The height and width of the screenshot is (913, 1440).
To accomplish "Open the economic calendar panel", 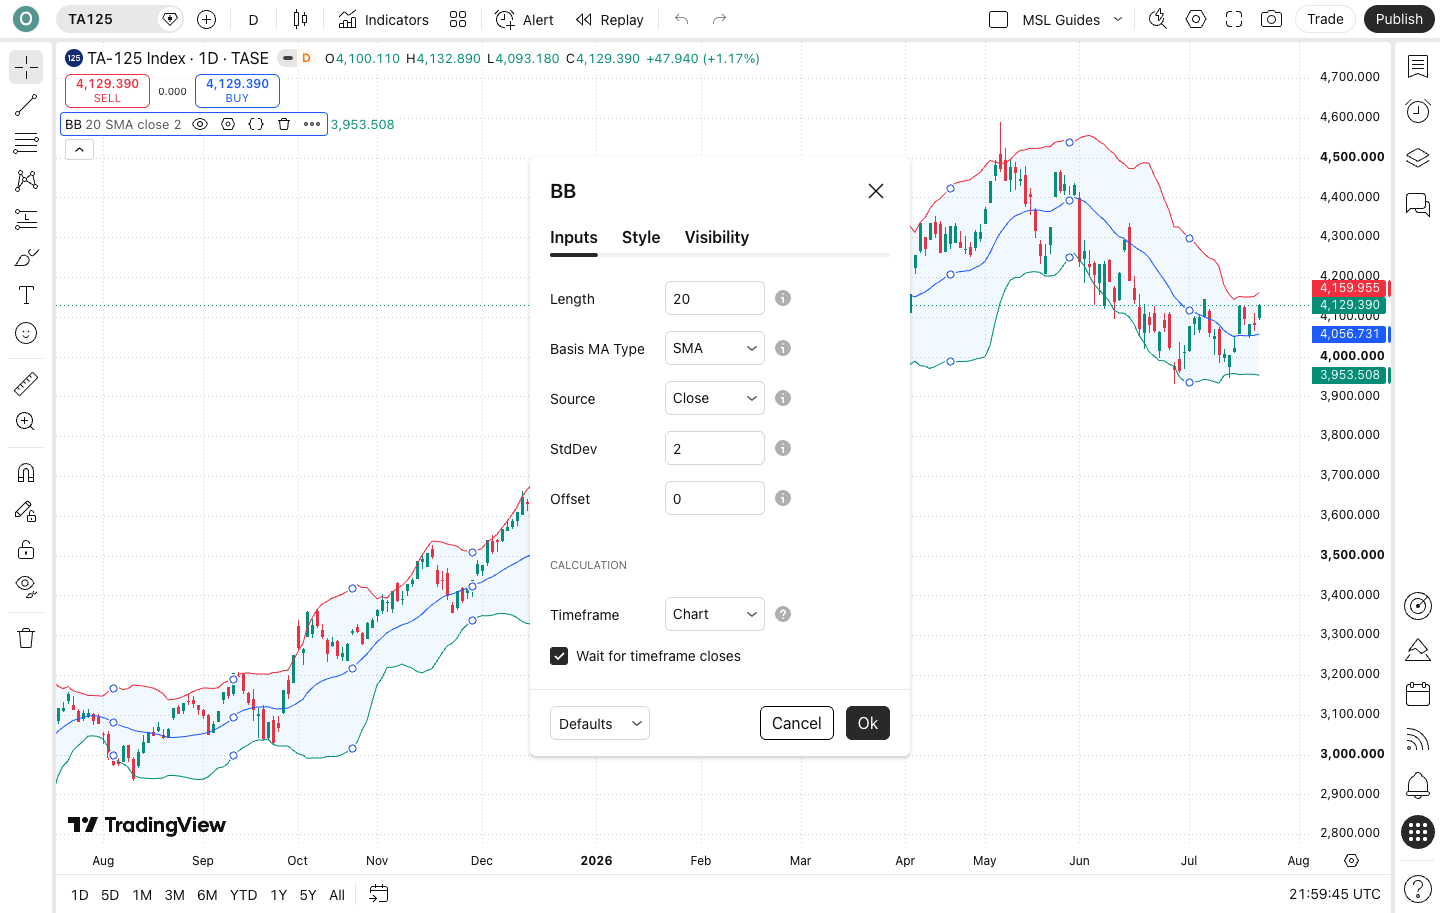I will (1417, 694).
